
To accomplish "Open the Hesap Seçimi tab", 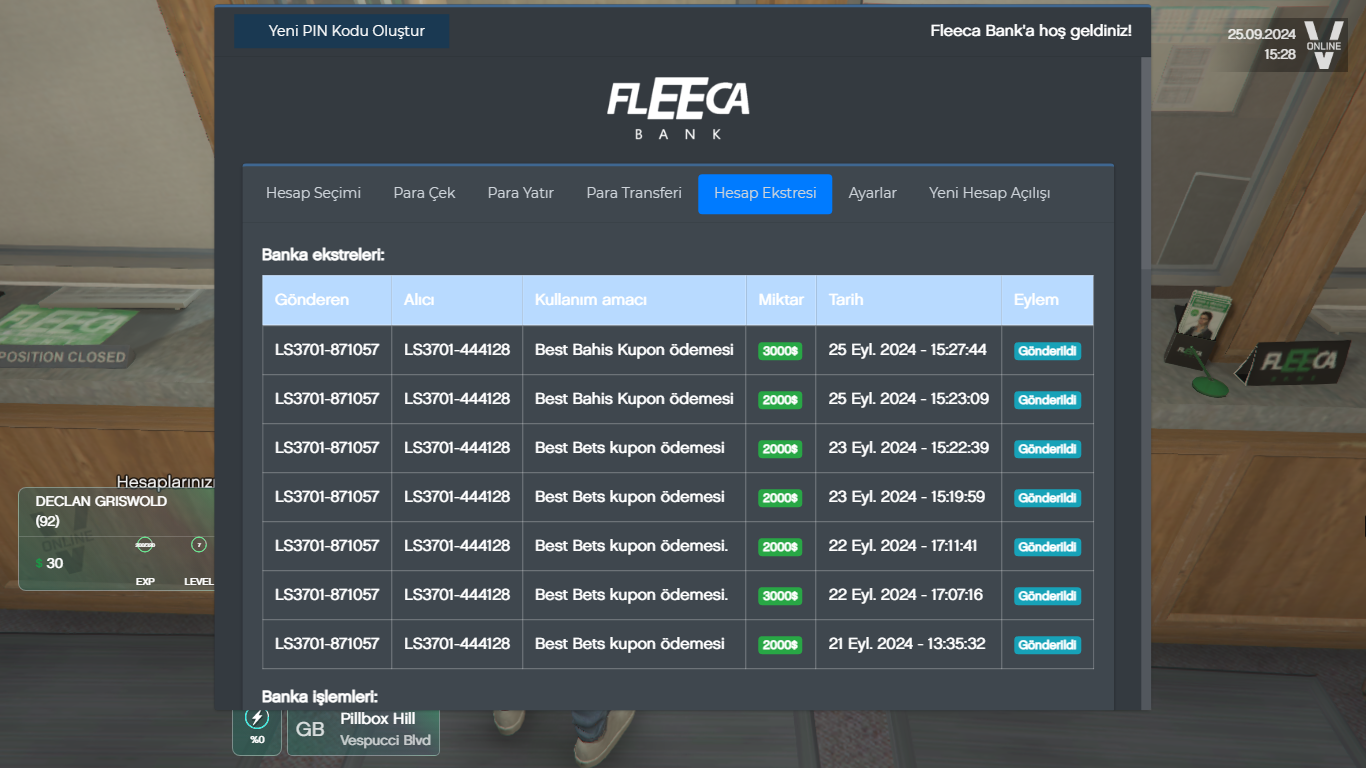I will click(313, 193).
